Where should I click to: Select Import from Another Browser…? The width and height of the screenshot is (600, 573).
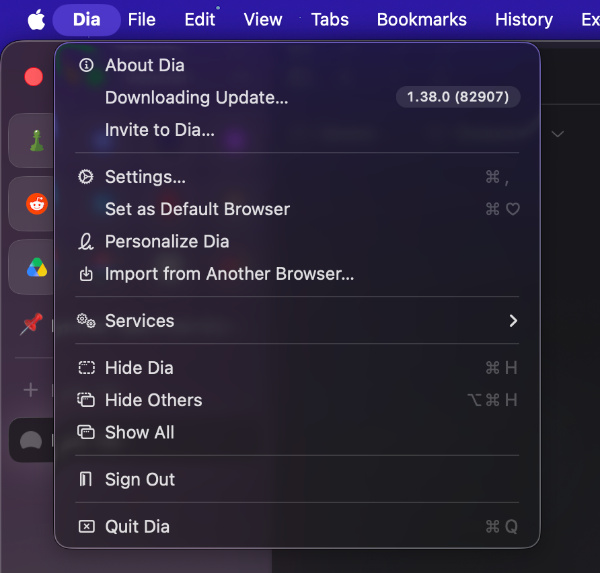(x=297, y=274)
